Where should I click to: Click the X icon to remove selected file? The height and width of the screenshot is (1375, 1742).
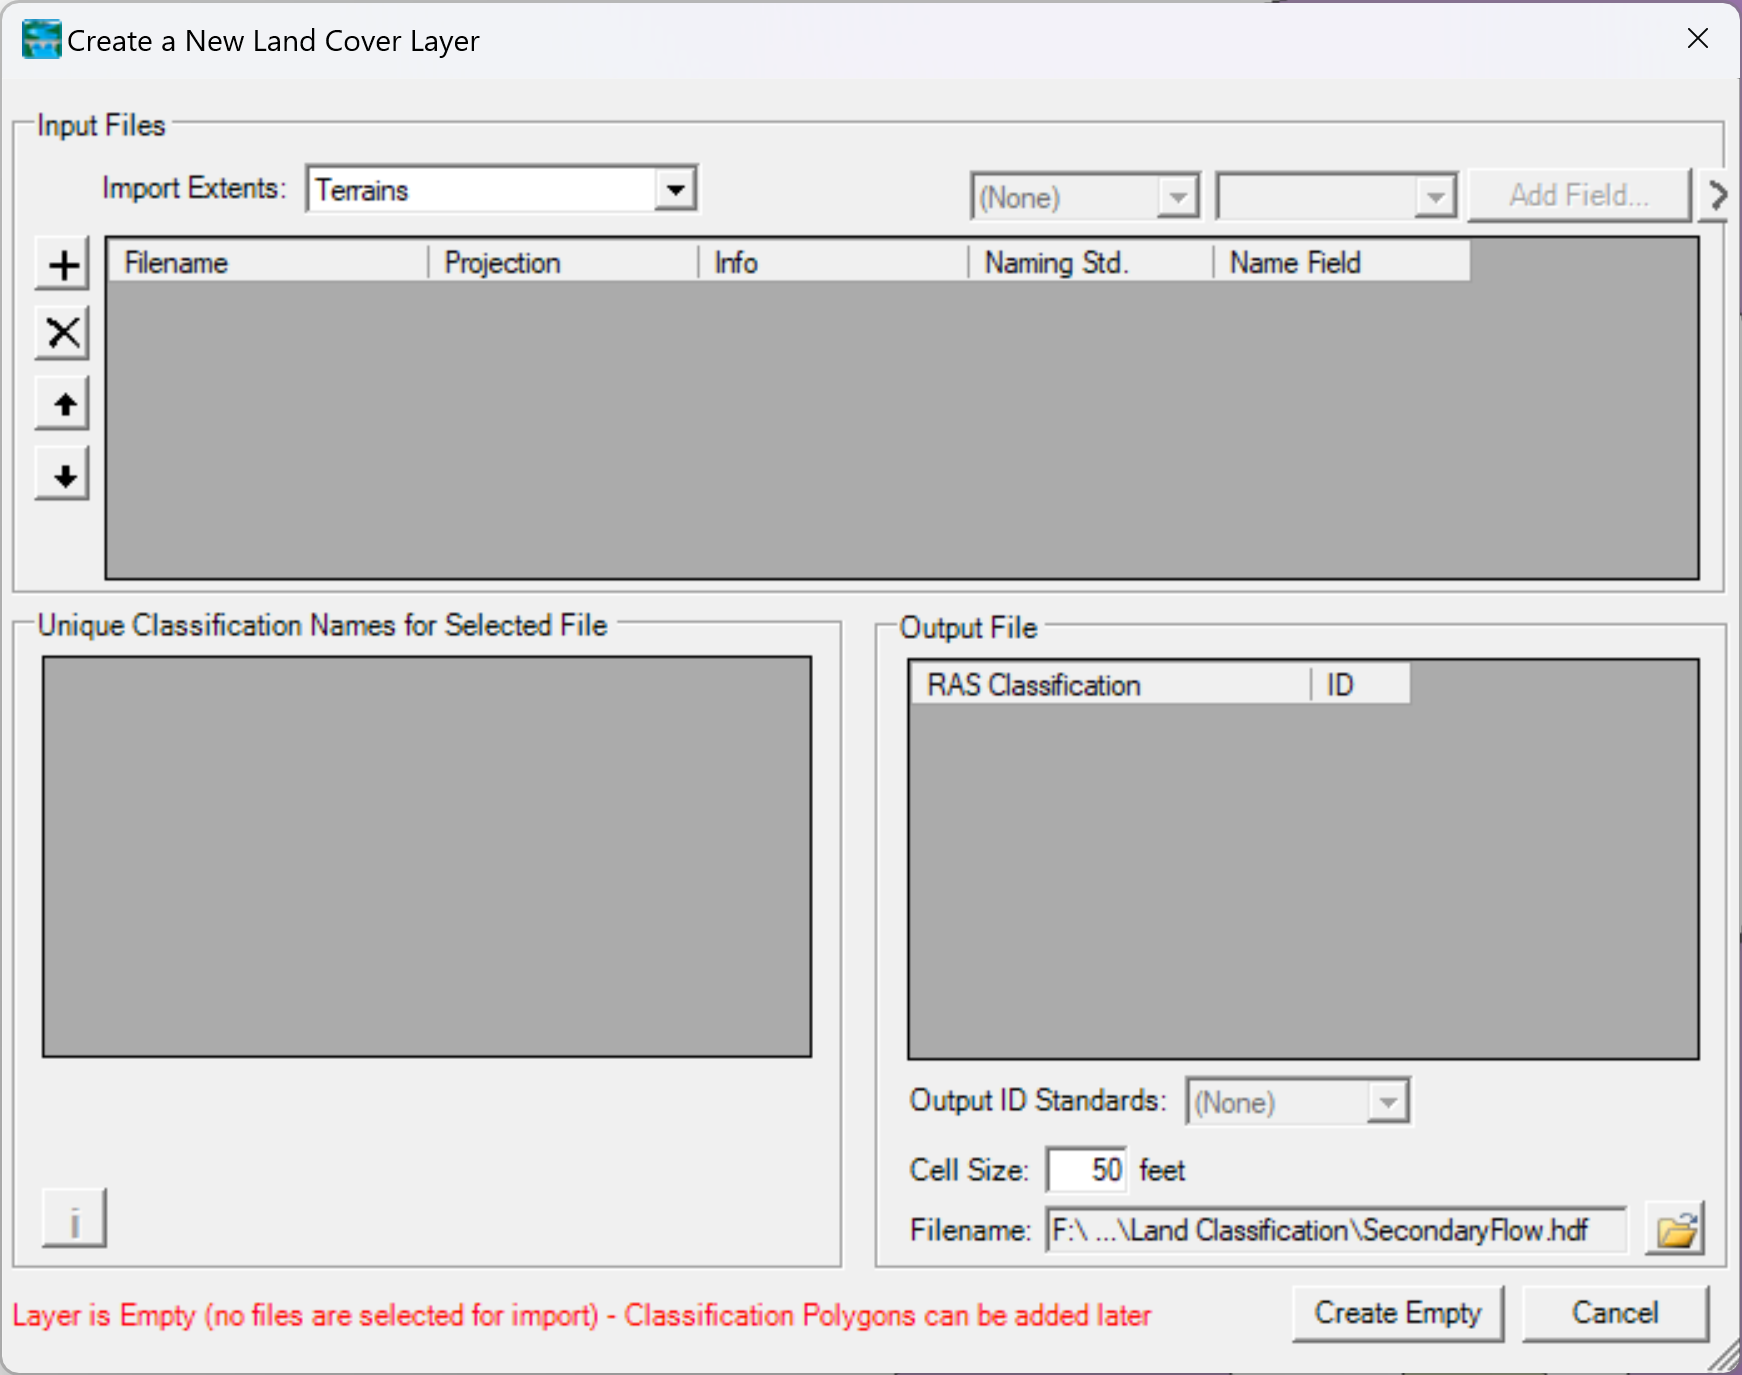pyautogui.click(x=63, y=334)
